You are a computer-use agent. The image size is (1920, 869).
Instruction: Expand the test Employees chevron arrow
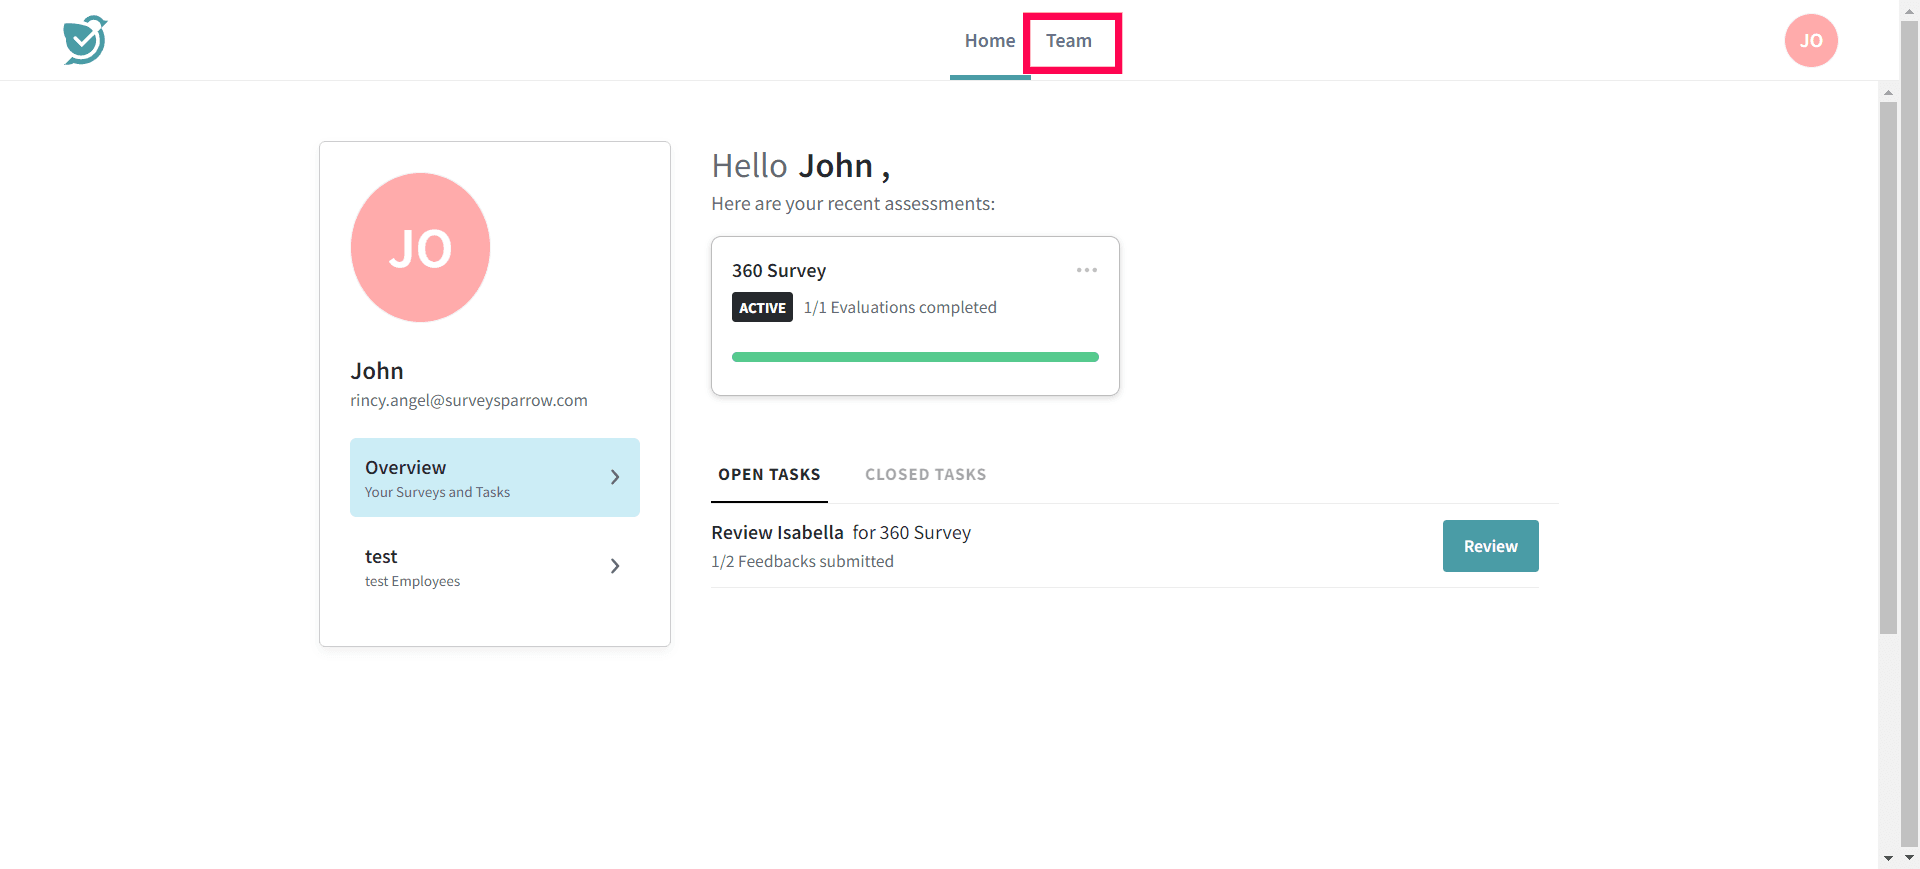[x=615, y=566]
